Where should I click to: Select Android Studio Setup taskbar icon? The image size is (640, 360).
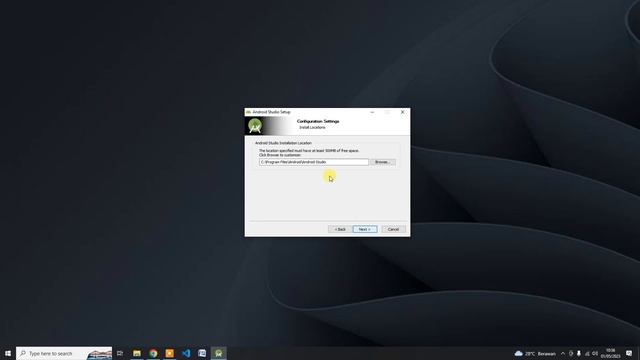coord(218,353)
